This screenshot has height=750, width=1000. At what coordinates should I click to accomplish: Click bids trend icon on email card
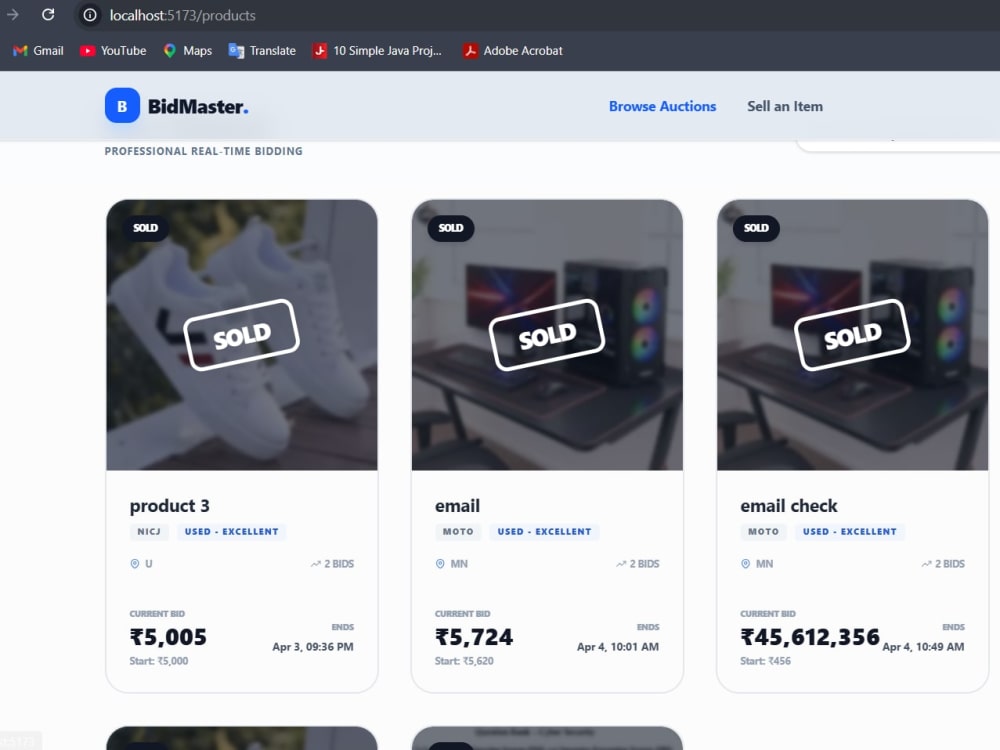point(621,564)
